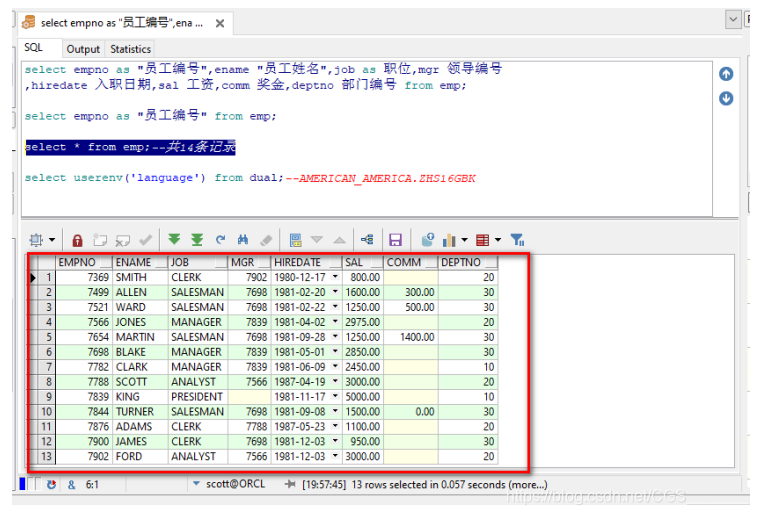Click the SMITH name cell
759x515 pixels.
pos(140,277)
